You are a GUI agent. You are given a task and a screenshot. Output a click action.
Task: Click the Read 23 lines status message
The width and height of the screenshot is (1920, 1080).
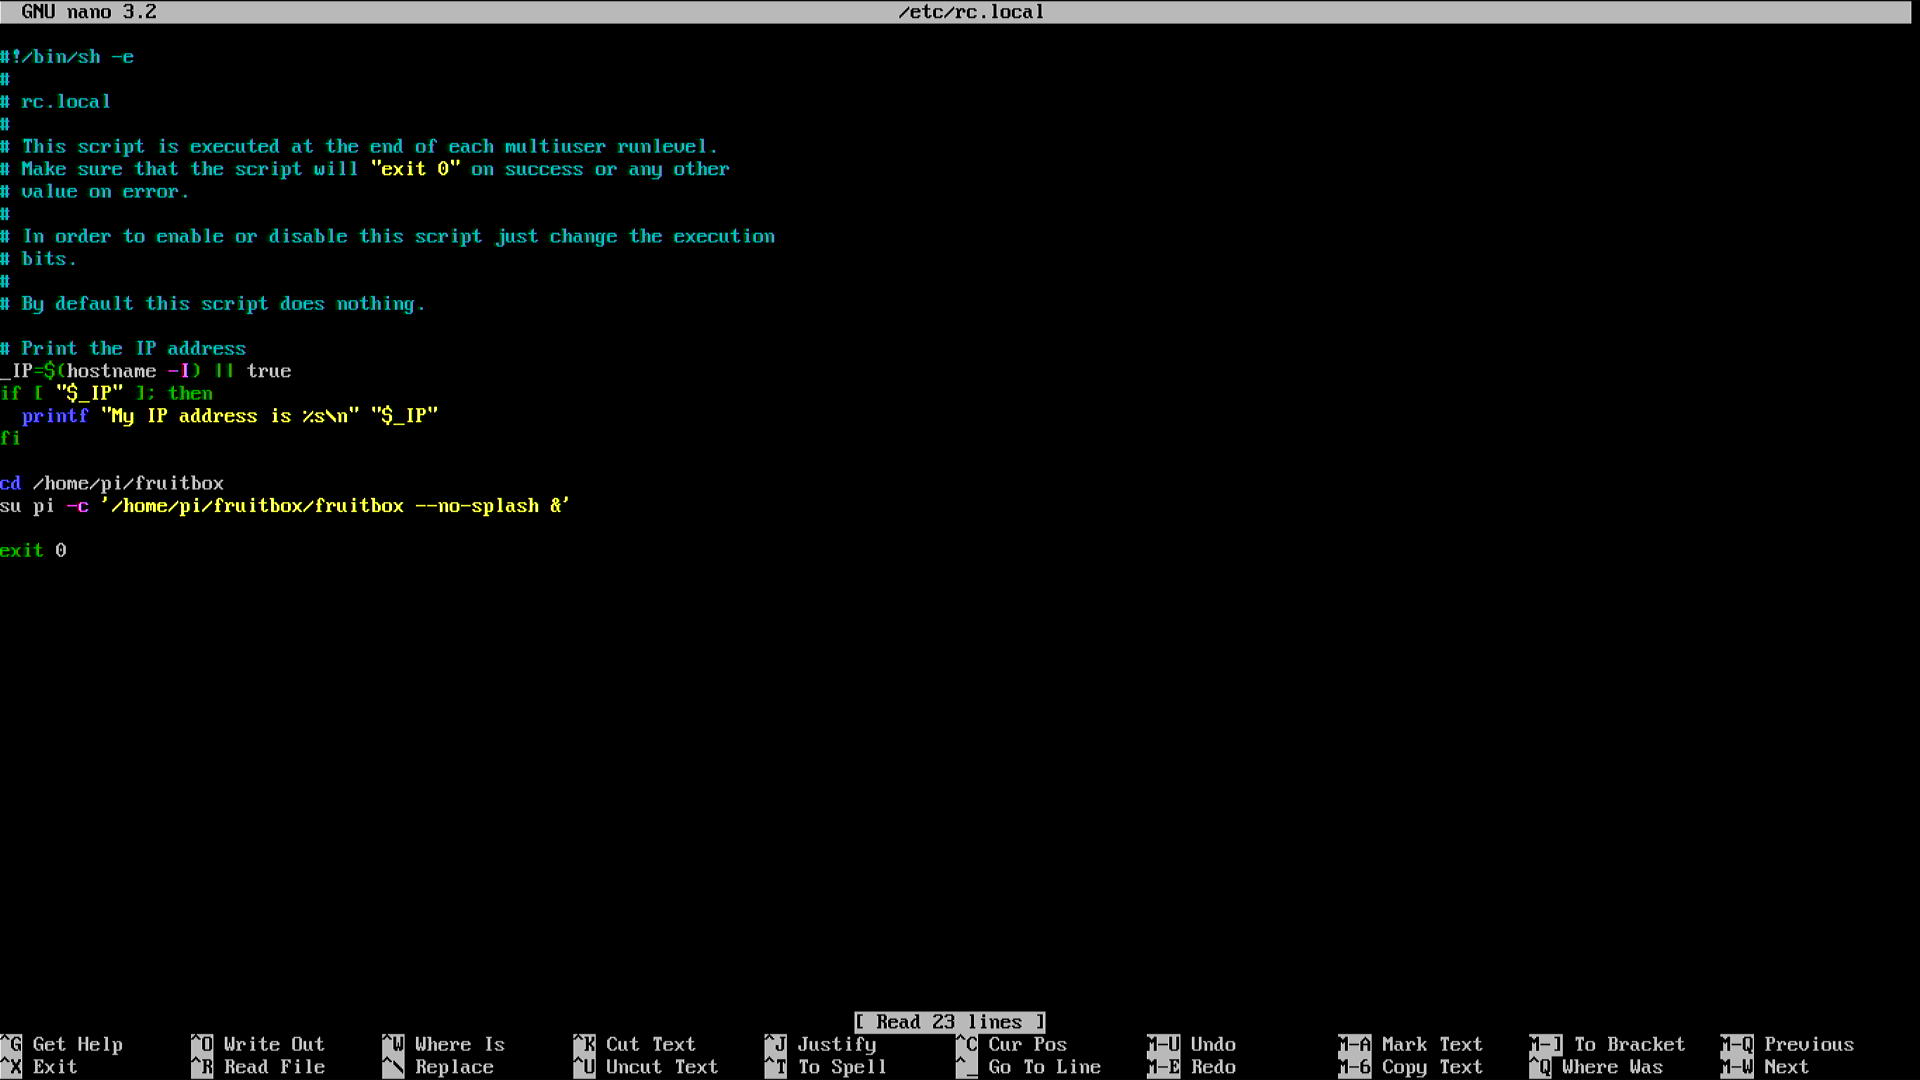point(949,1022)
